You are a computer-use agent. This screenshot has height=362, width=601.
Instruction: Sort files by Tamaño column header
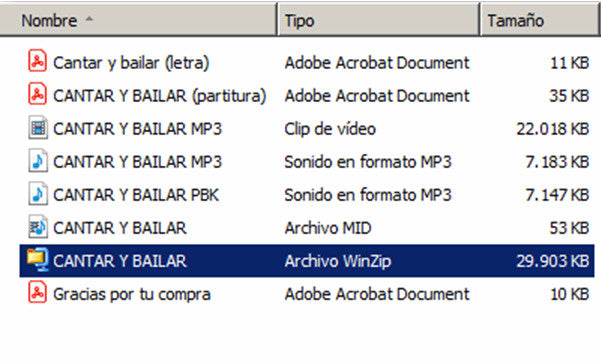540,20
